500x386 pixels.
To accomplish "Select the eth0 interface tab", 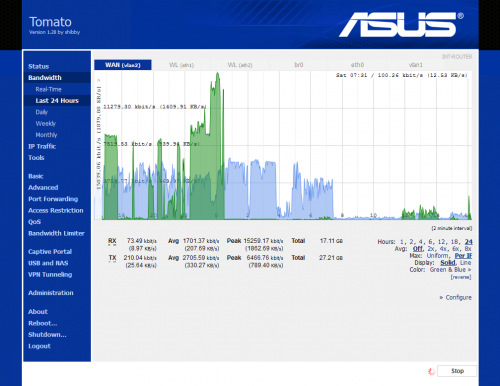I will coord(357,65).
